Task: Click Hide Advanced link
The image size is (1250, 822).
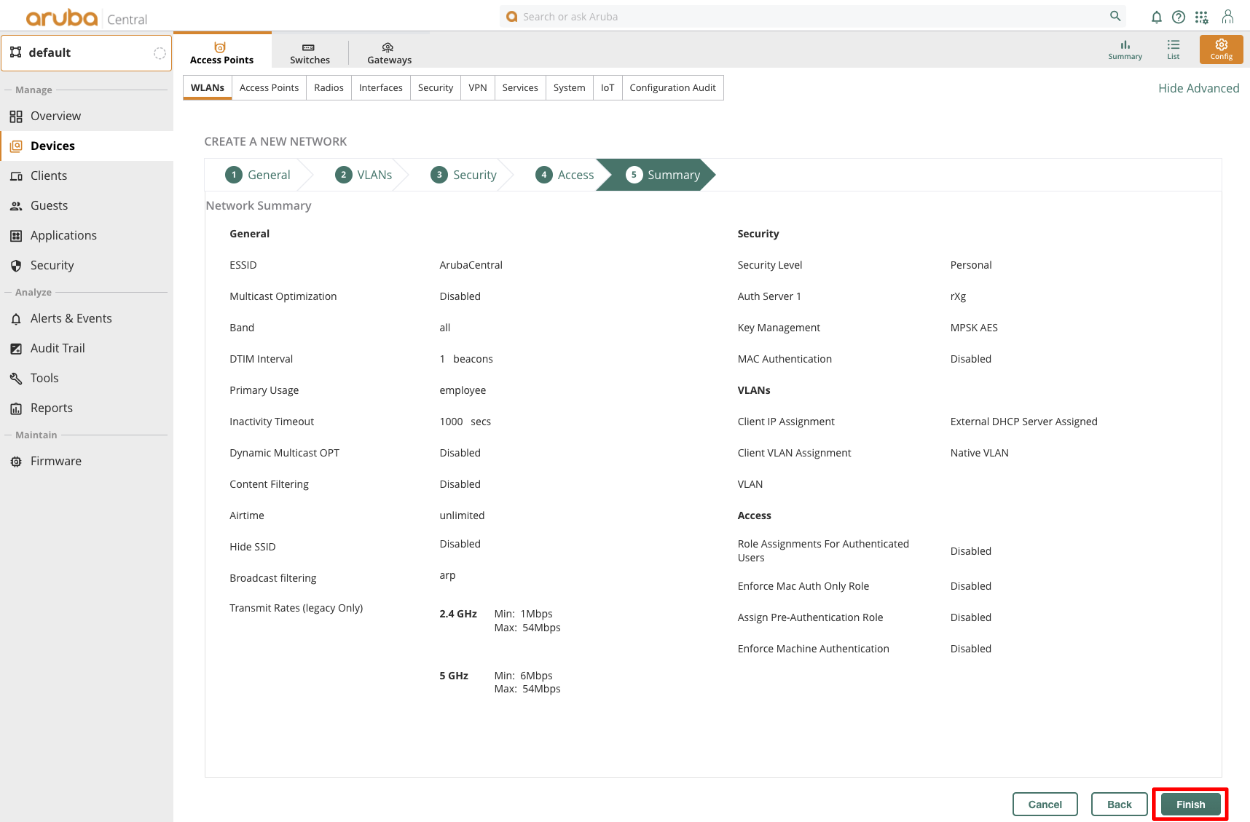Action: point(1198,88)
